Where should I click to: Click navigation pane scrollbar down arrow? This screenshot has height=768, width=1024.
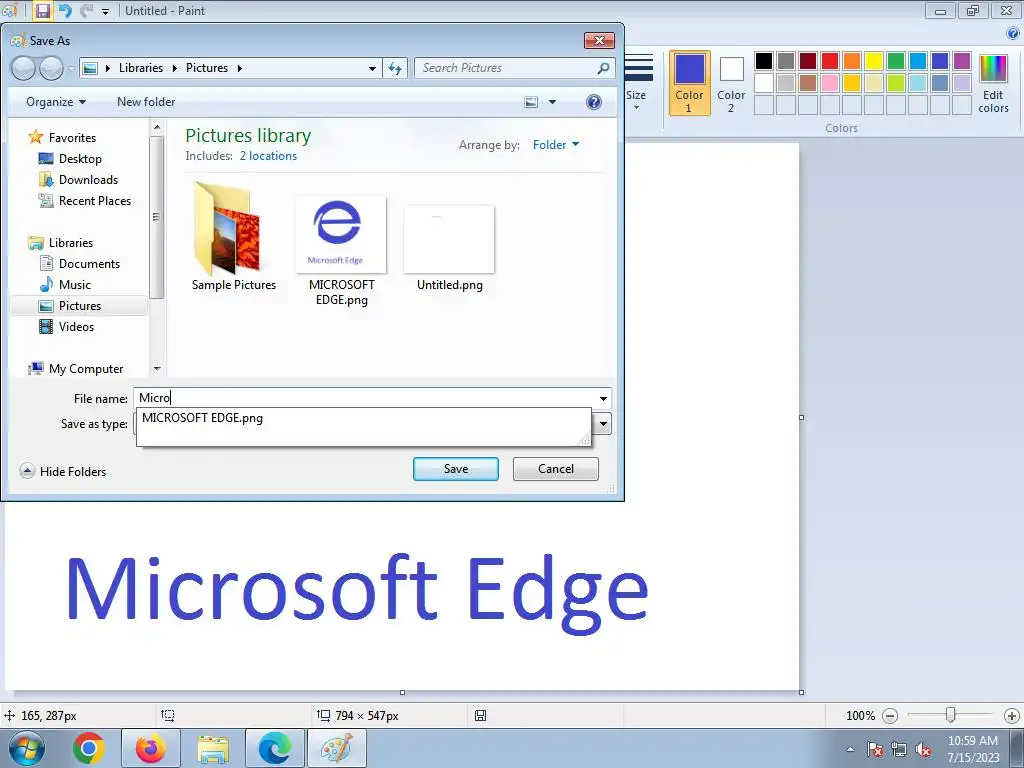point(157,369)
